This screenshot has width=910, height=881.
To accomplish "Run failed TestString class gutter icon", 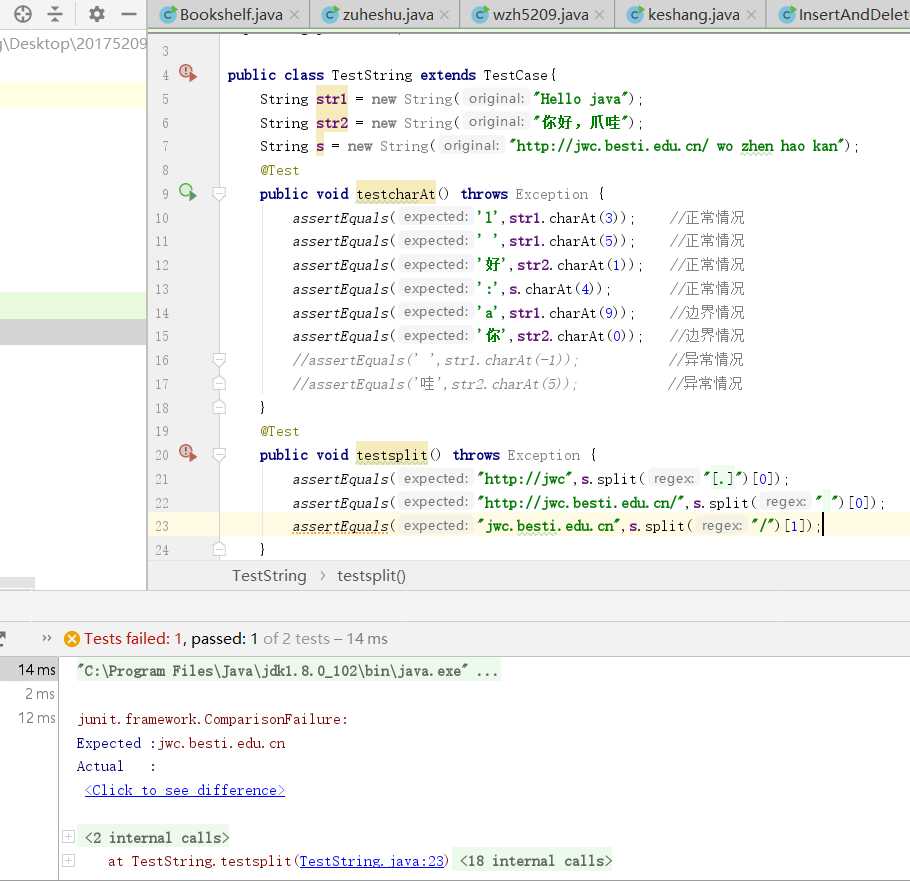I will [187, 72].
